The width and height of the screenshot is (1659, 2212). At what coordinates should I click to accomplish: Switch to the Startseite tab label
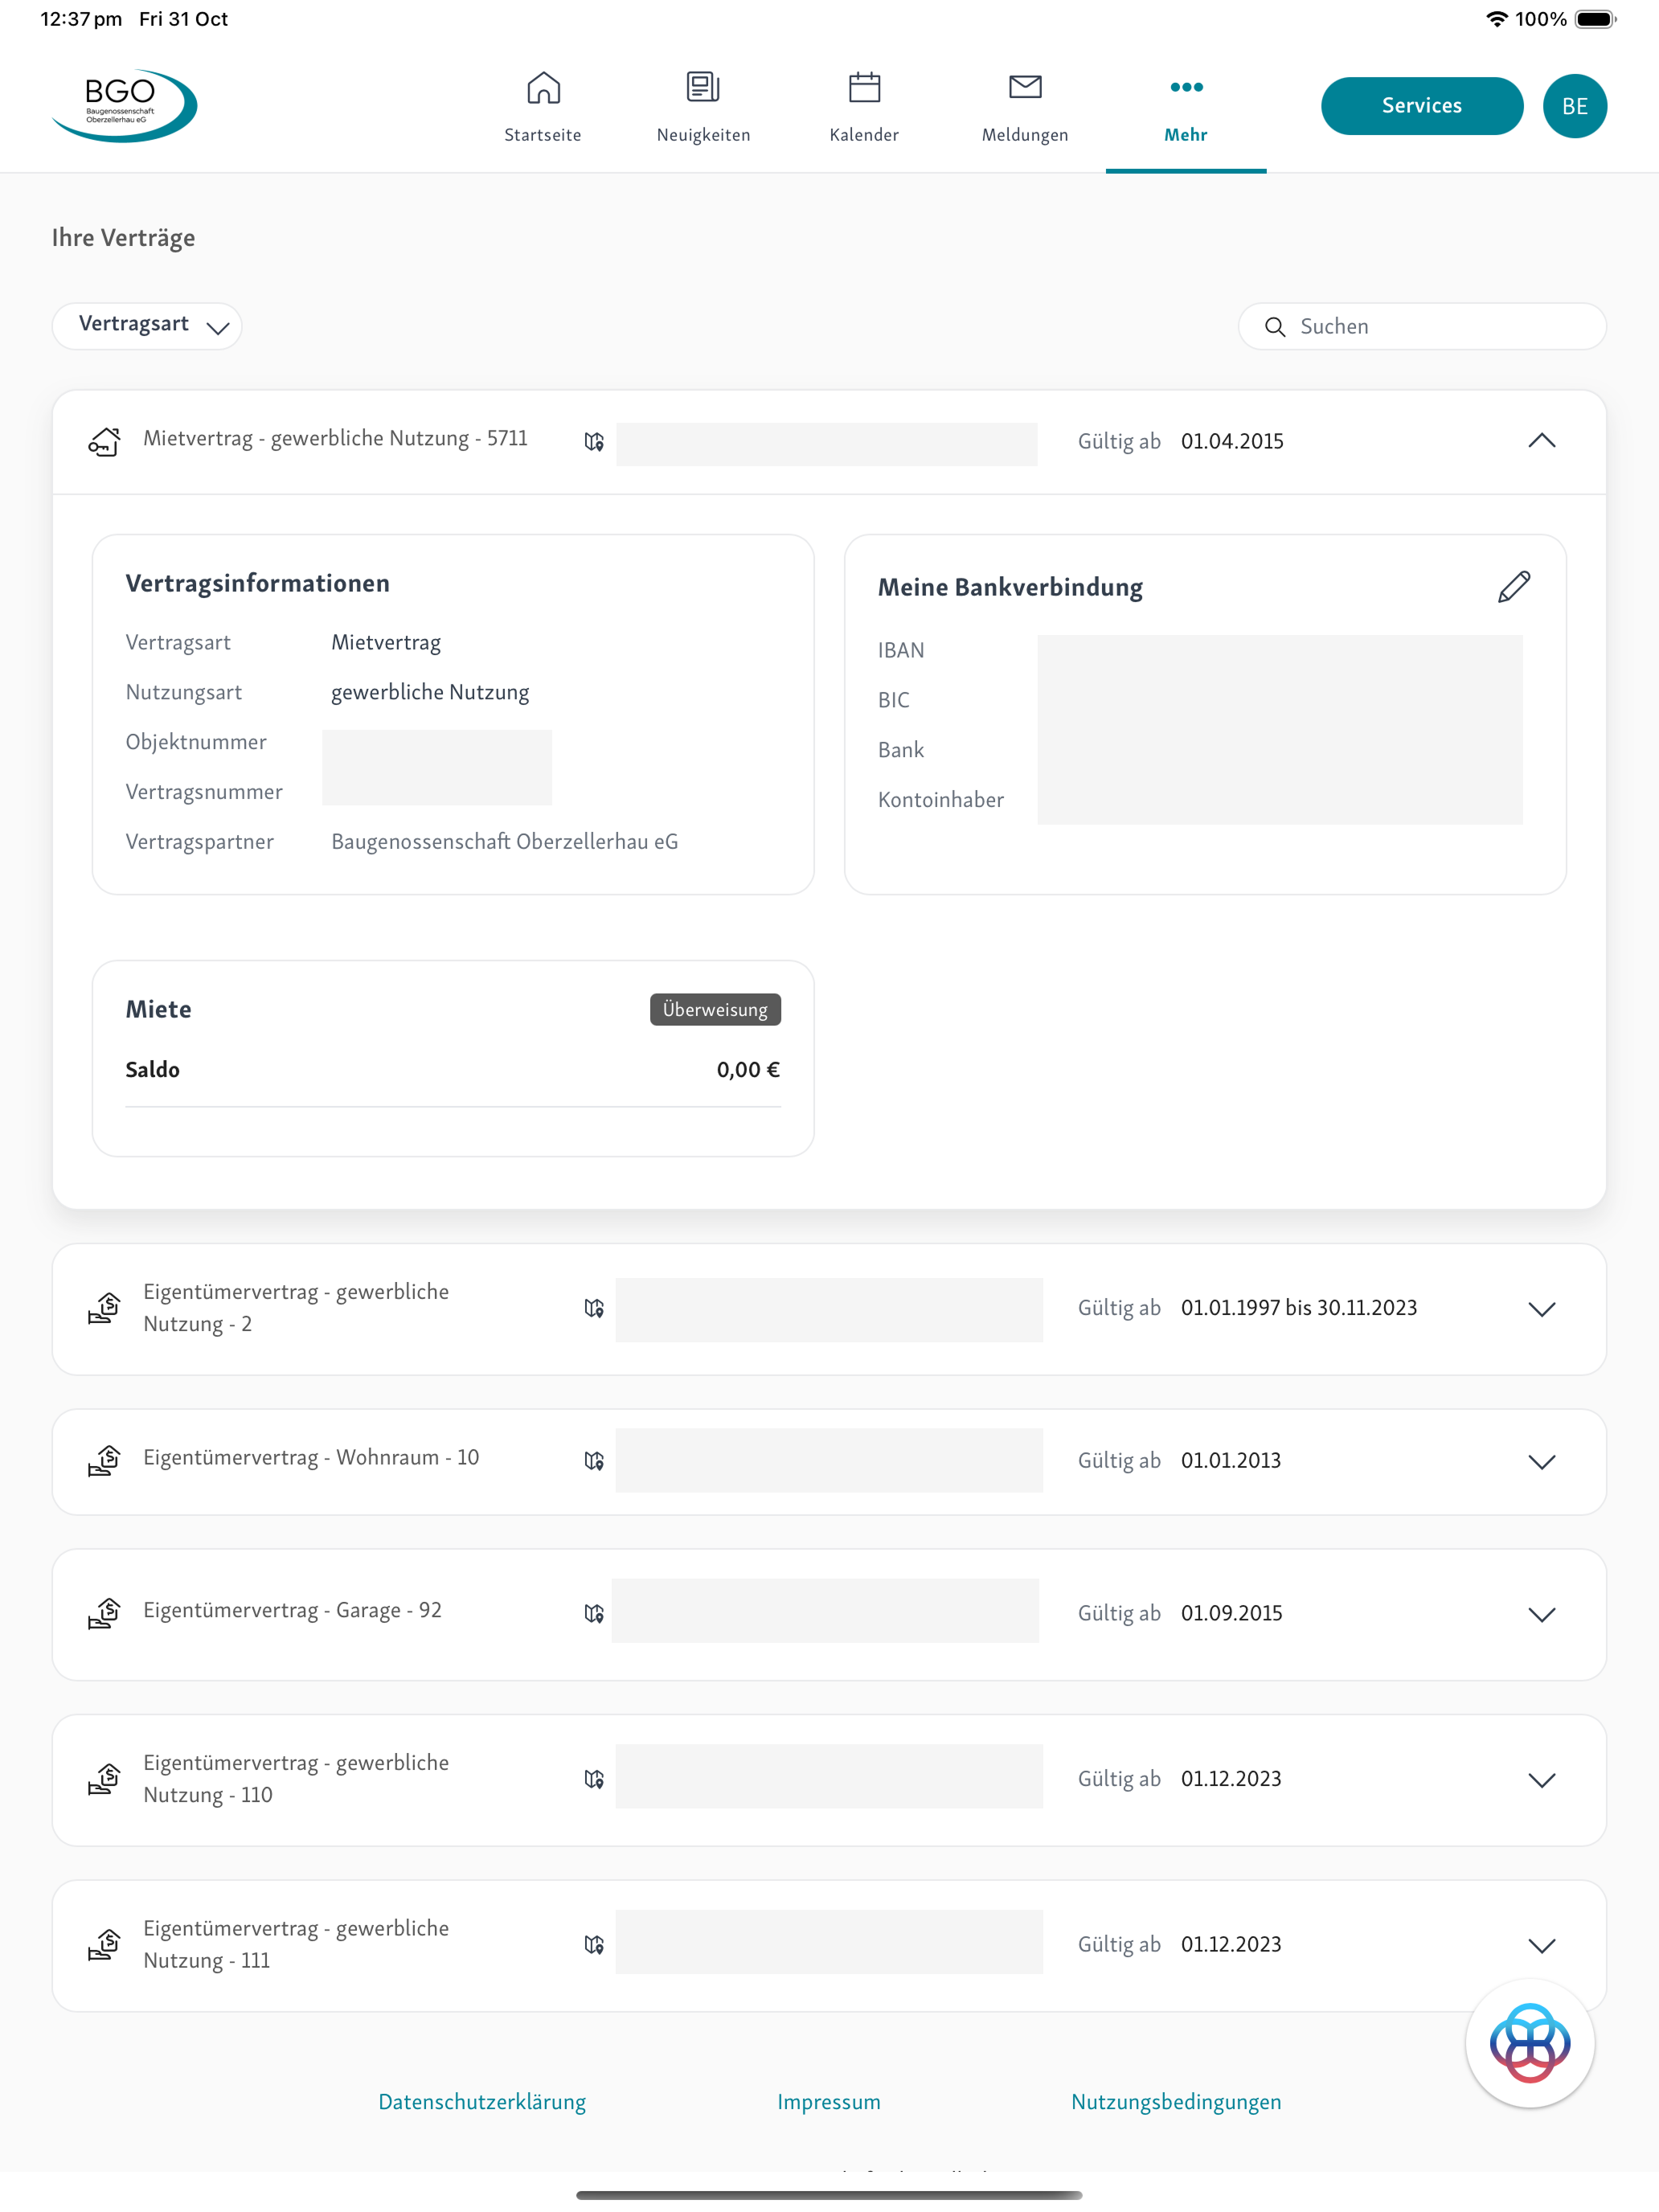(543, 135)
